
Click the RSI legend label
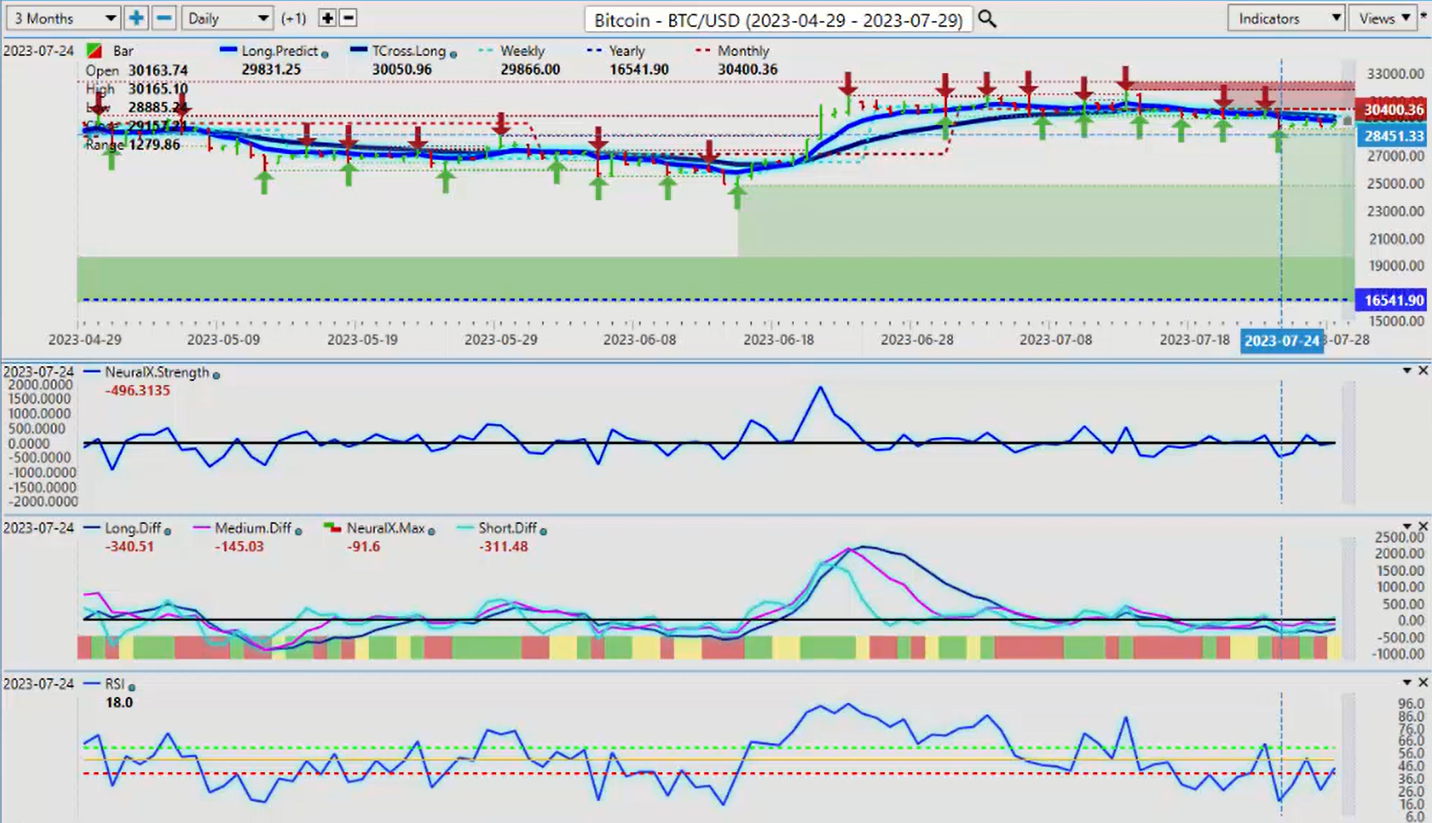tap(115, 683)
